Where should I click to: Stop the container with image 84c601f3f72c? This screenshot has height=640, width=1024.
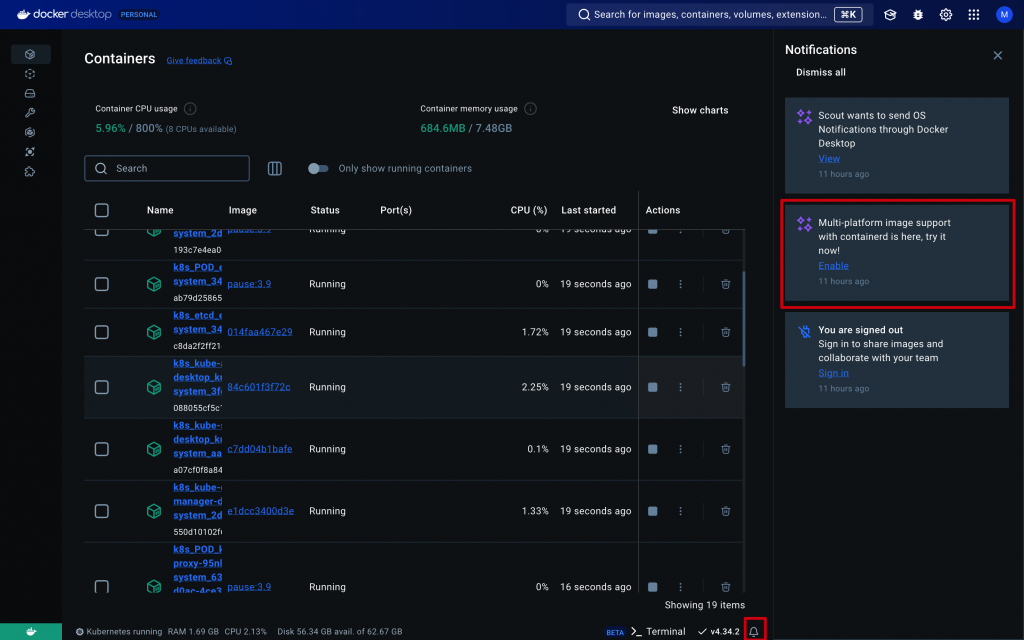tap(652, 387)
